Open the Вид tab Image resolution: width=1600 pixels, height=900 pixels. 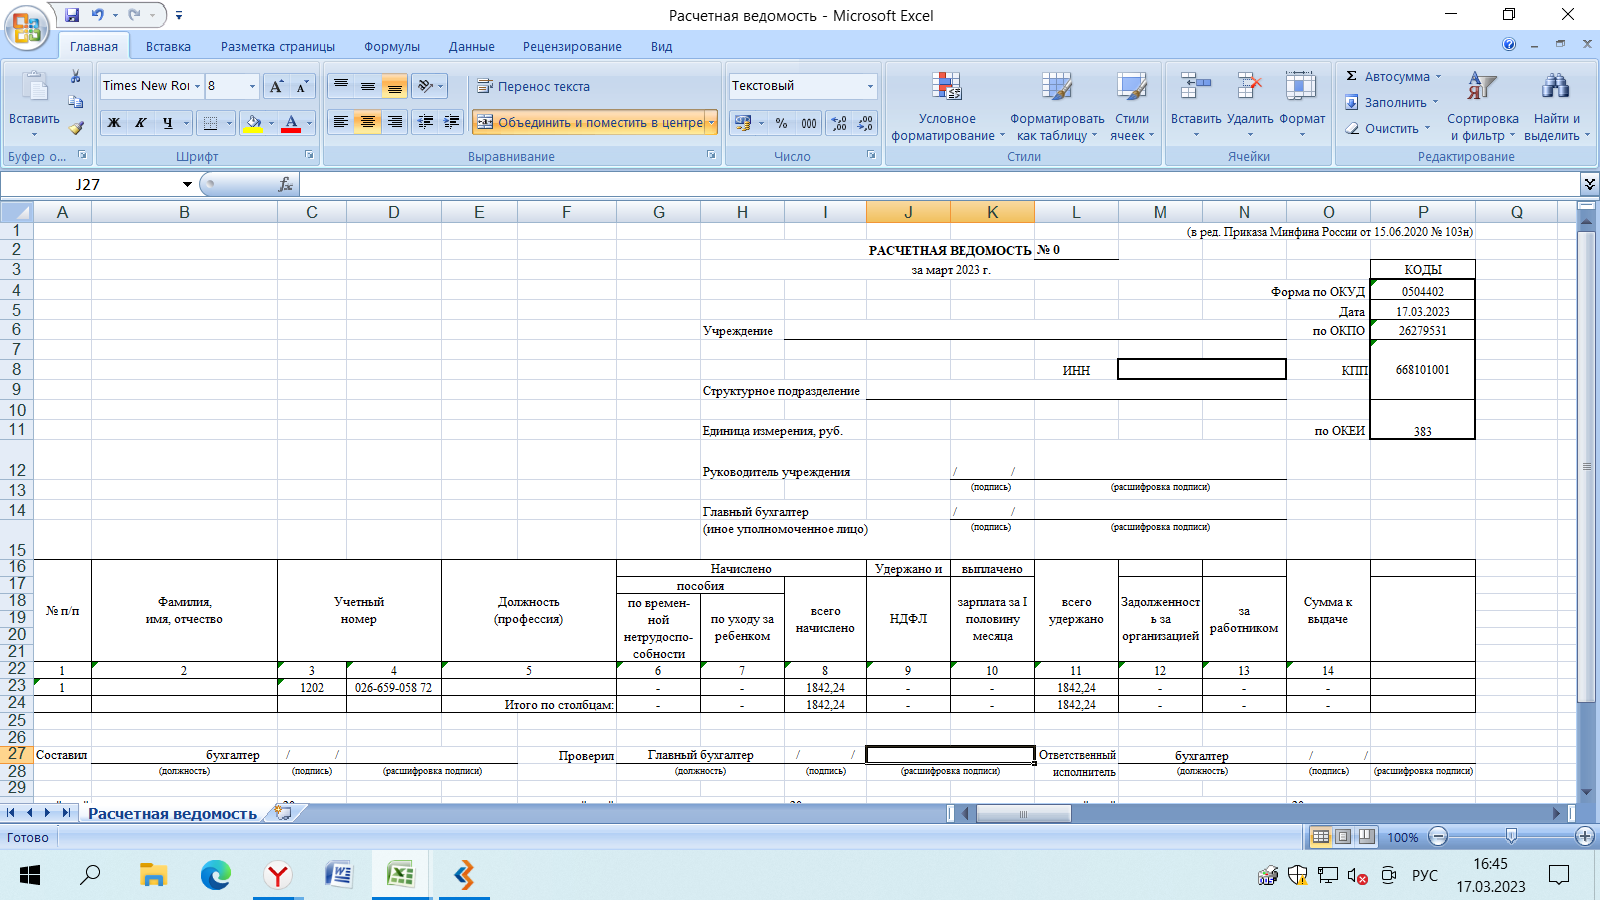pyautogui.click(x=661, y=46)
